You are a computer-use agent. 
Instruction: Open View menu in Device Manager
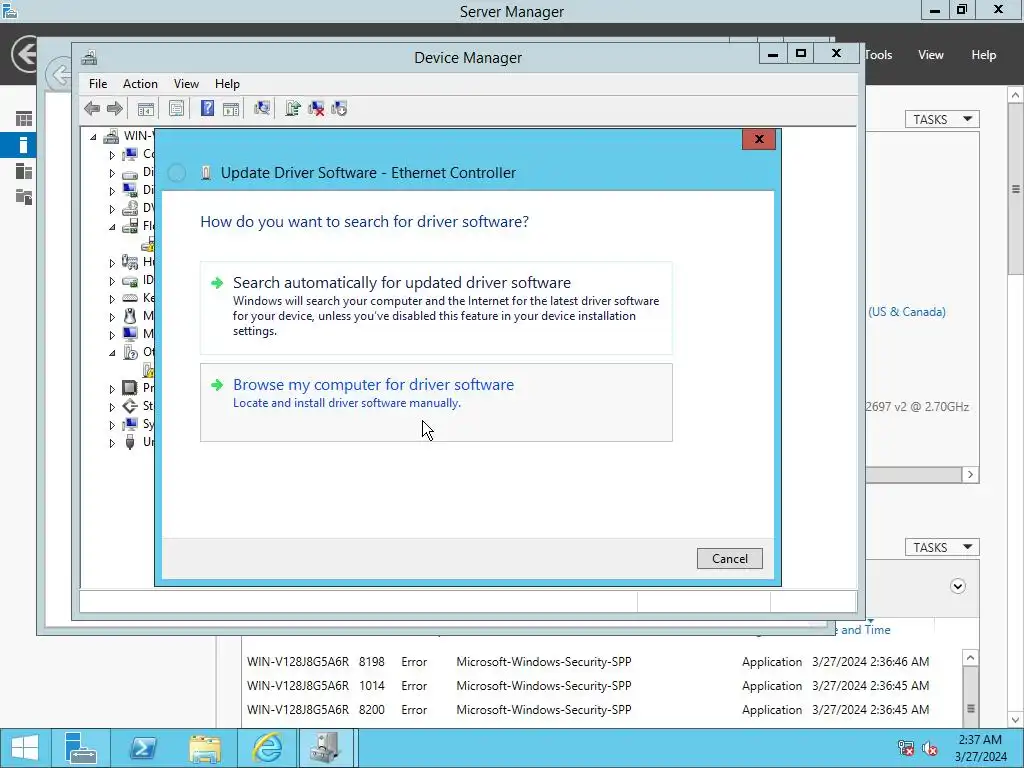tap(186, 84)
